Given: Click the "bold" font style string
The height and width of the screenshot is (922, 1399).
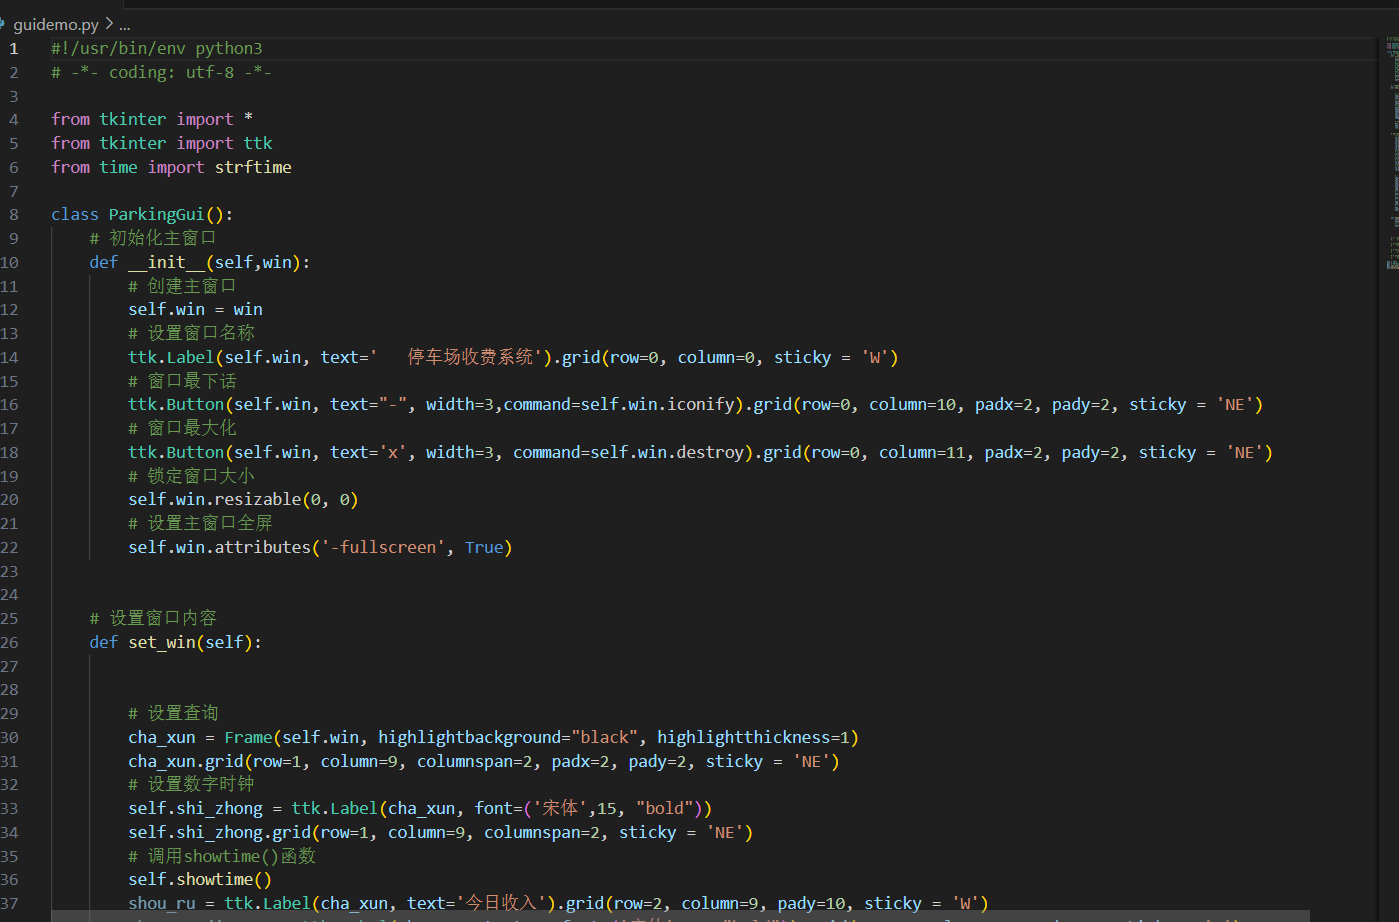Looking at the screenshot, I should [665, 808].
